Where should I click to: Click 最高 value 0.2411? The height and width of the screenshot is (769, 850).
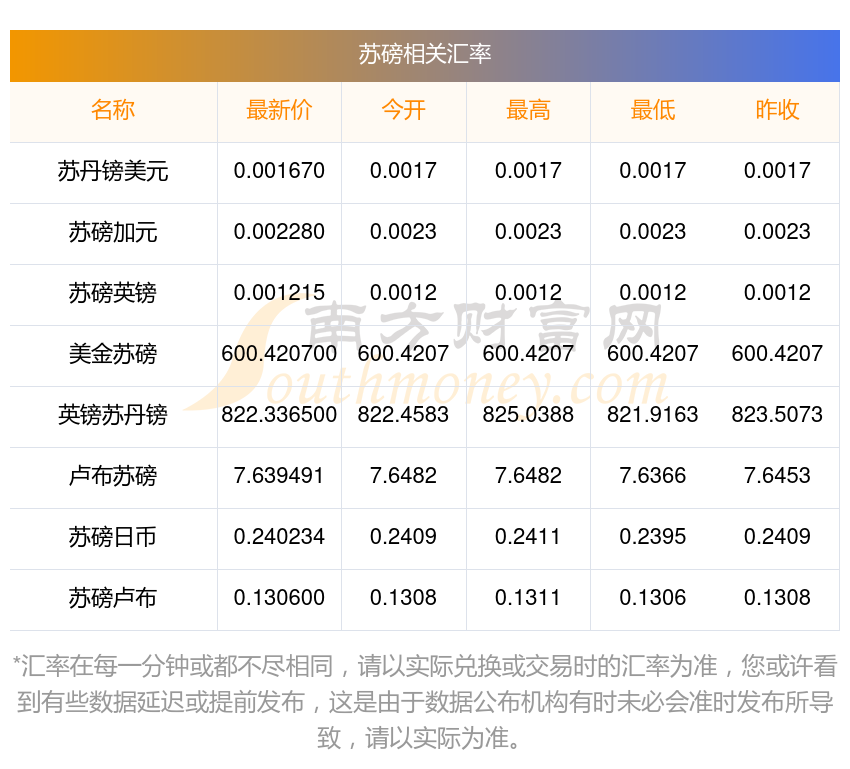528,537
